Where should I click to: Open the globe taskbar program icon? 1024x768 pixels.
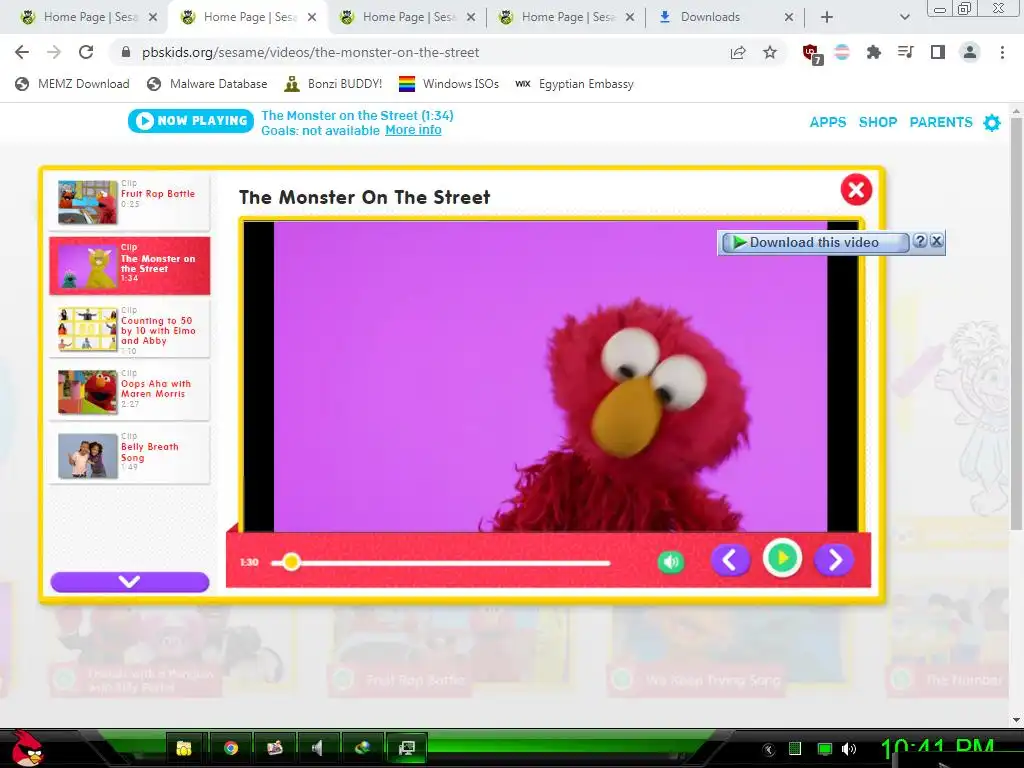click(x=362, y=748)
